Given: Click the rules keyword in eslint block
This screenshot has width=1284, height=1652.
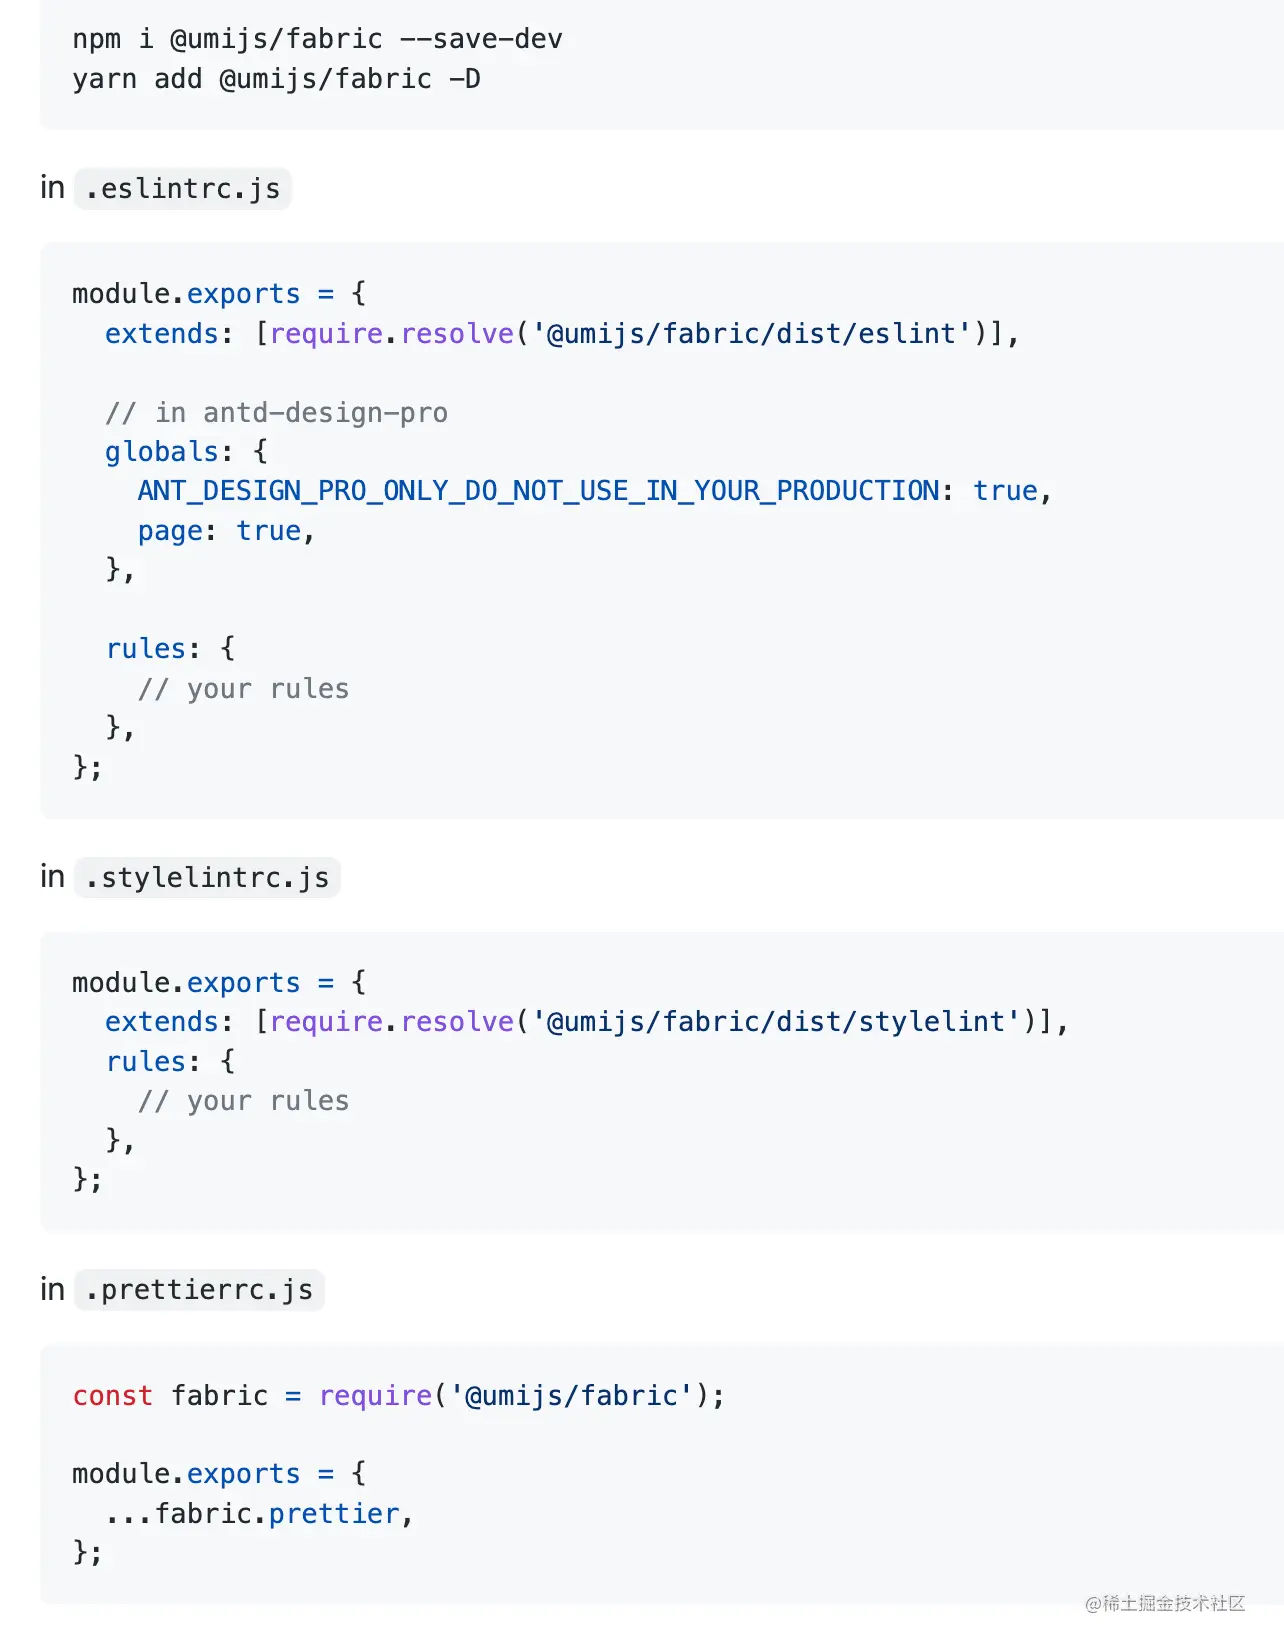Looking at the screenshot, I should coord(145,649).
